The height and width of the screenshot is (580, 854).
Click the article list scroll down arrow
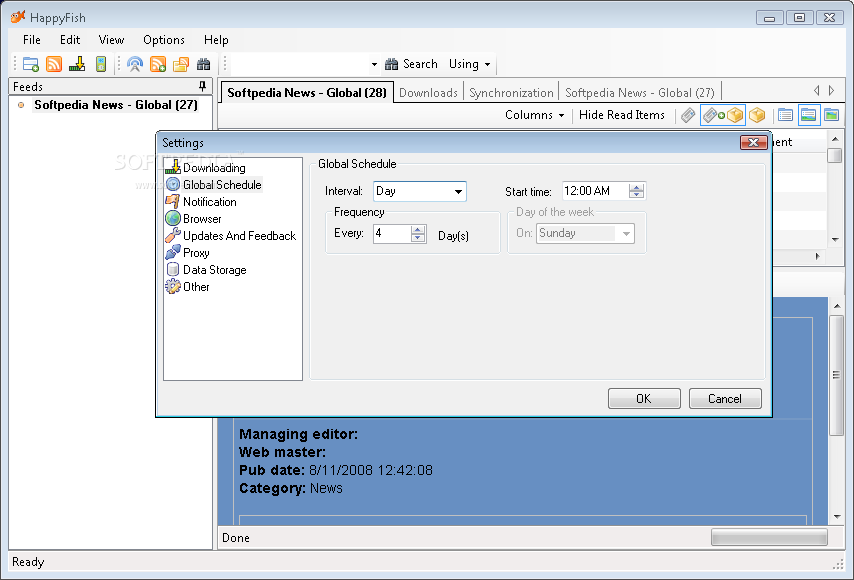pyautogui.click(x=835, y=240)
